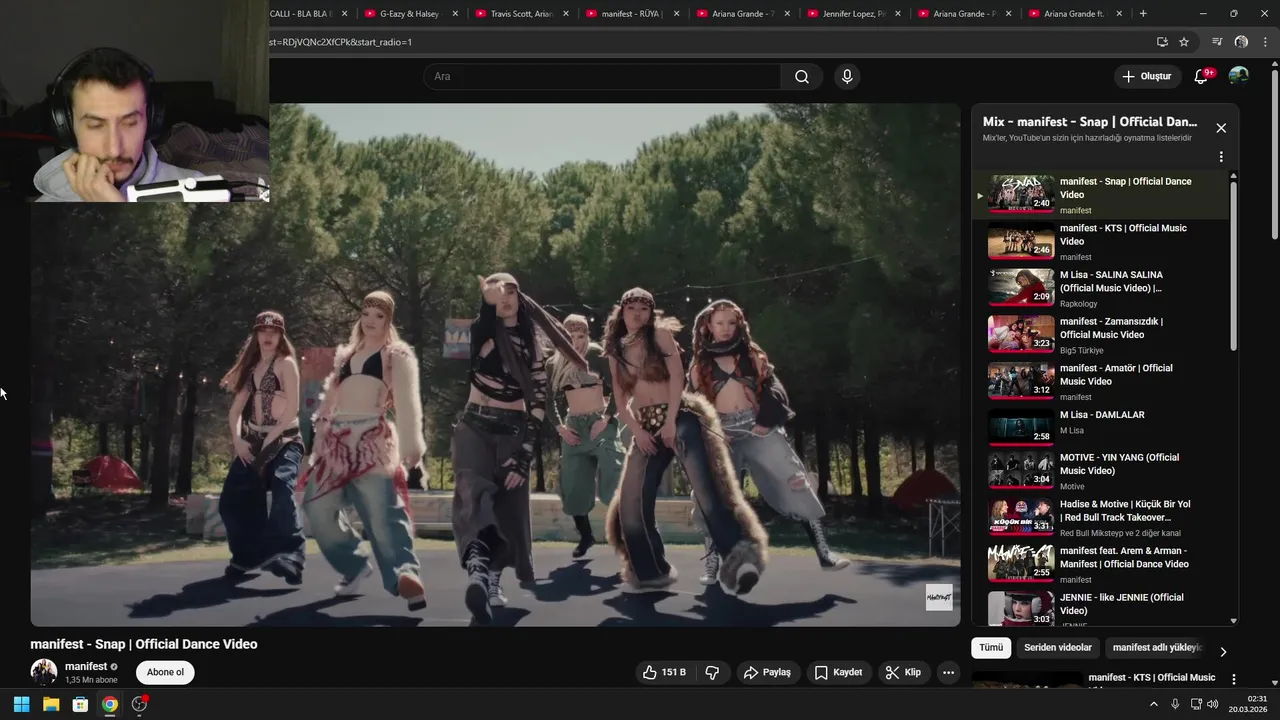The image size is (1280, 720).
Task: Select the Tümü filter chip
Action: (x=991, y=647)
